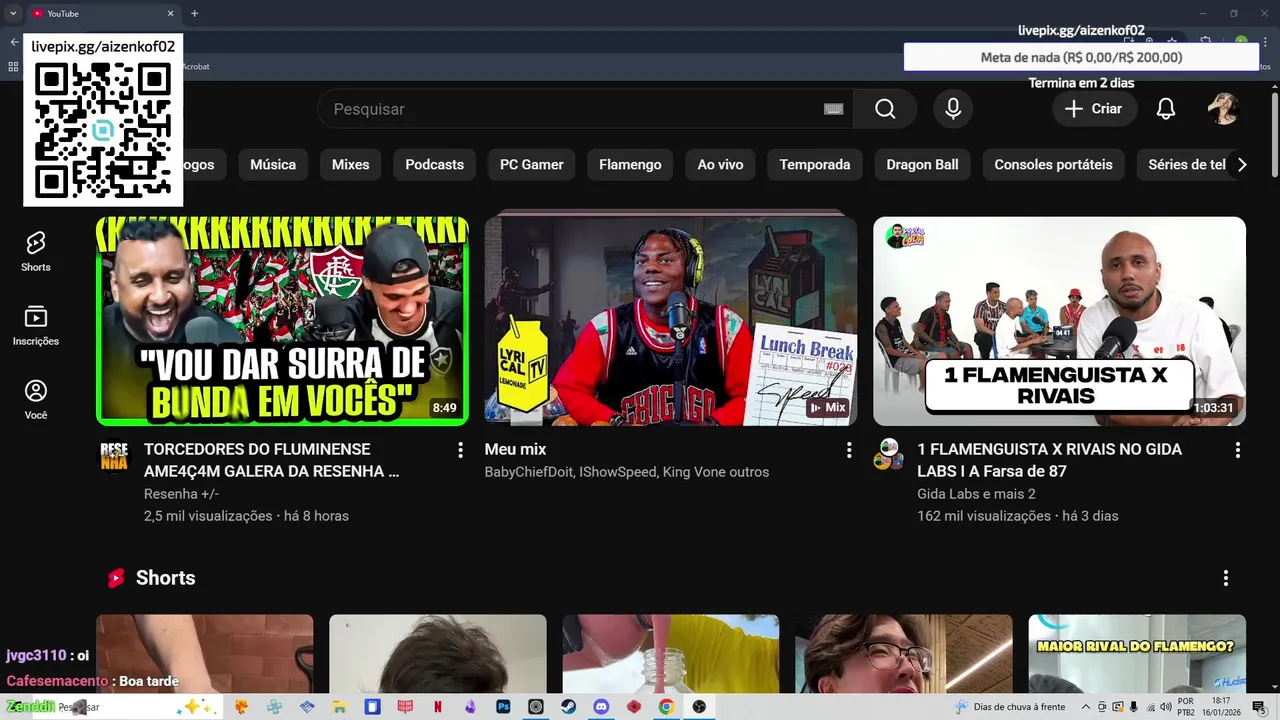Open Inscrições in the sidebar

(x=36, y=326)
